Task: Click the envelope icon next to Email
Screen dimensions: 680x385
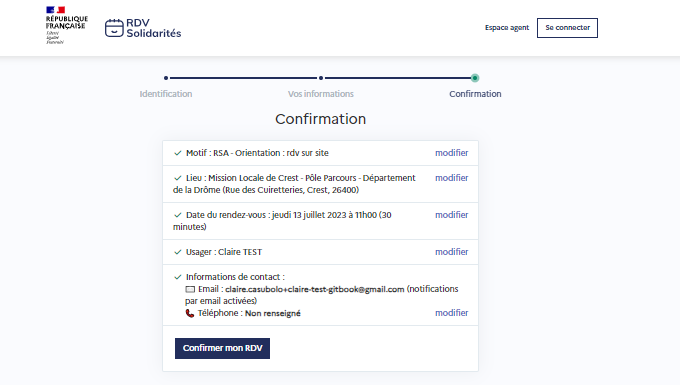Action: 190,289
